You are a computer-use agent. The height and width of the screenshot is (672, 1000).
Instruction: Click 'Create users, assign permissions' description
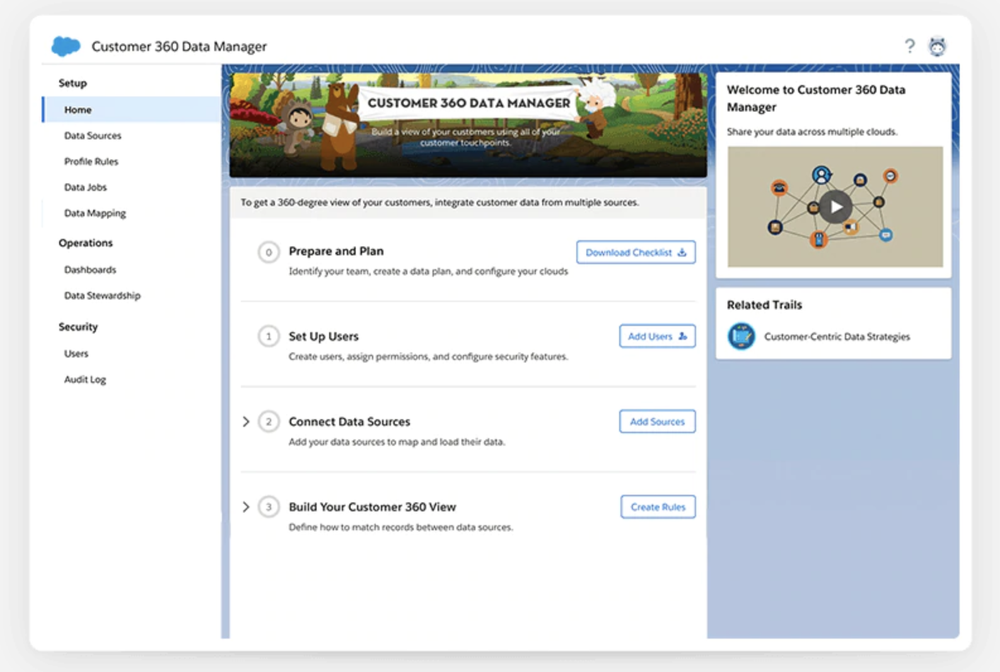pyautogui.click(x=428, y=356)
